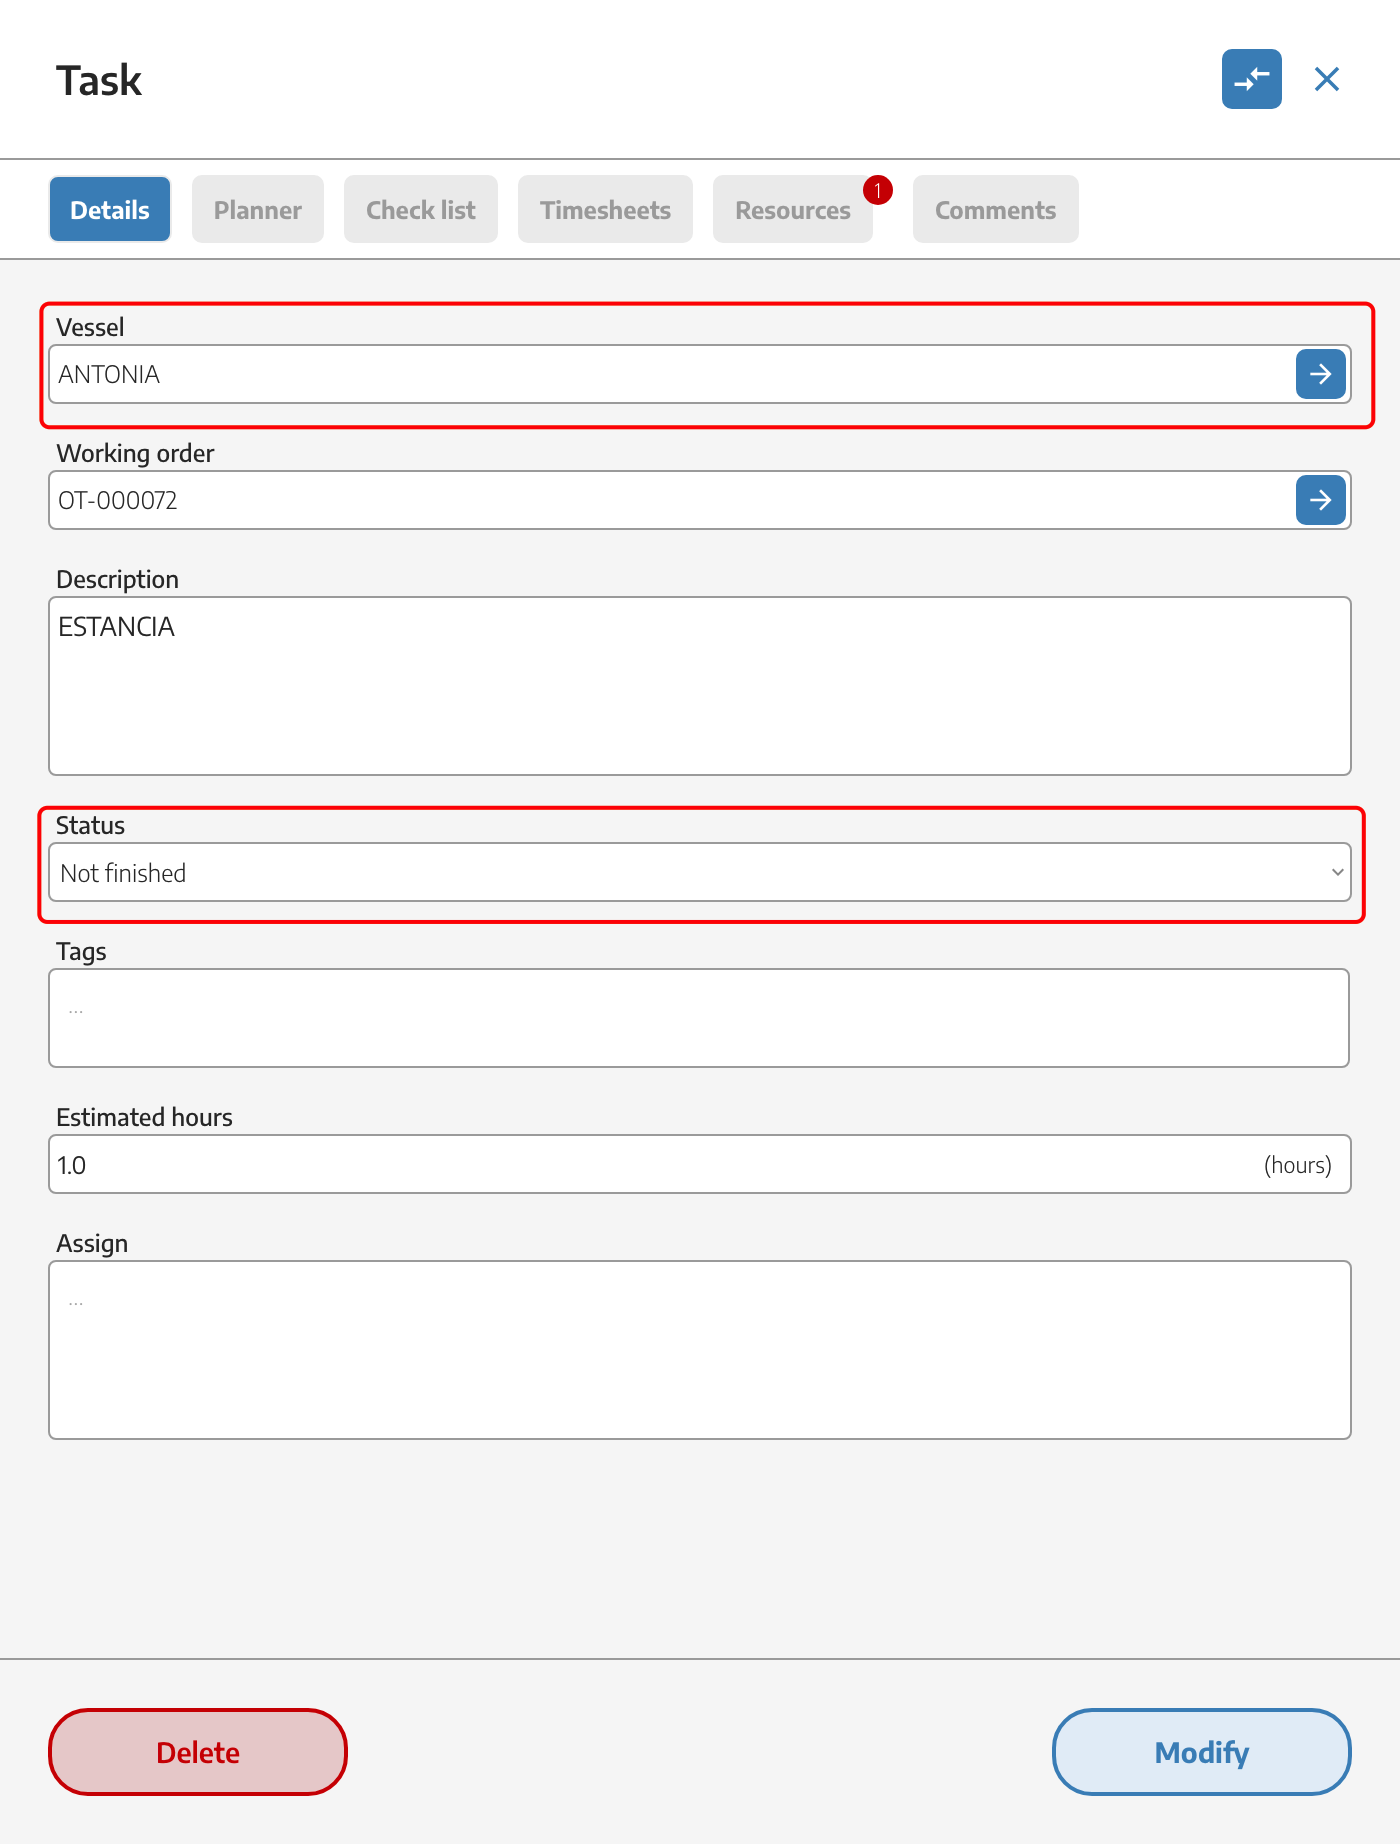Screen dimensions: 1400x1844
Task: Open the Resources tab
Action: [x=793, y=209]
